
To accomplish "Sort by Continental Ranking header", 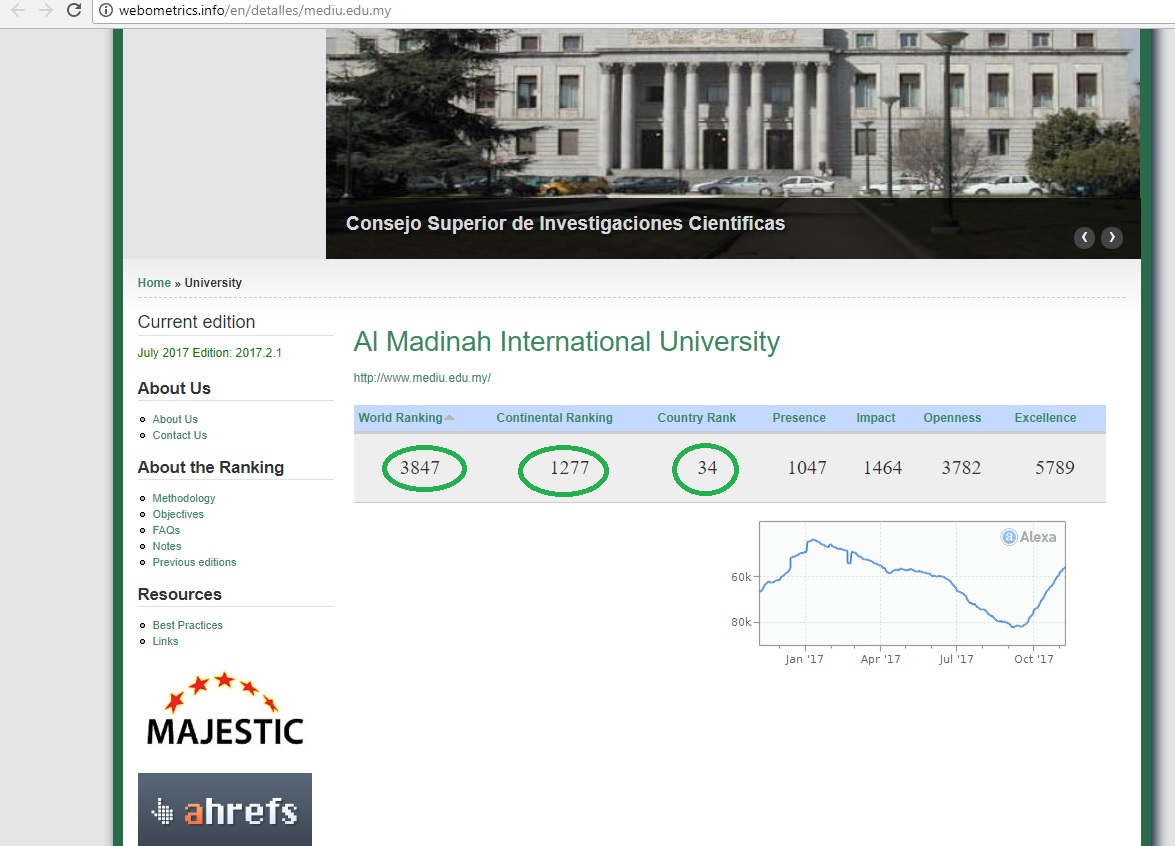I will pos(554,418).
